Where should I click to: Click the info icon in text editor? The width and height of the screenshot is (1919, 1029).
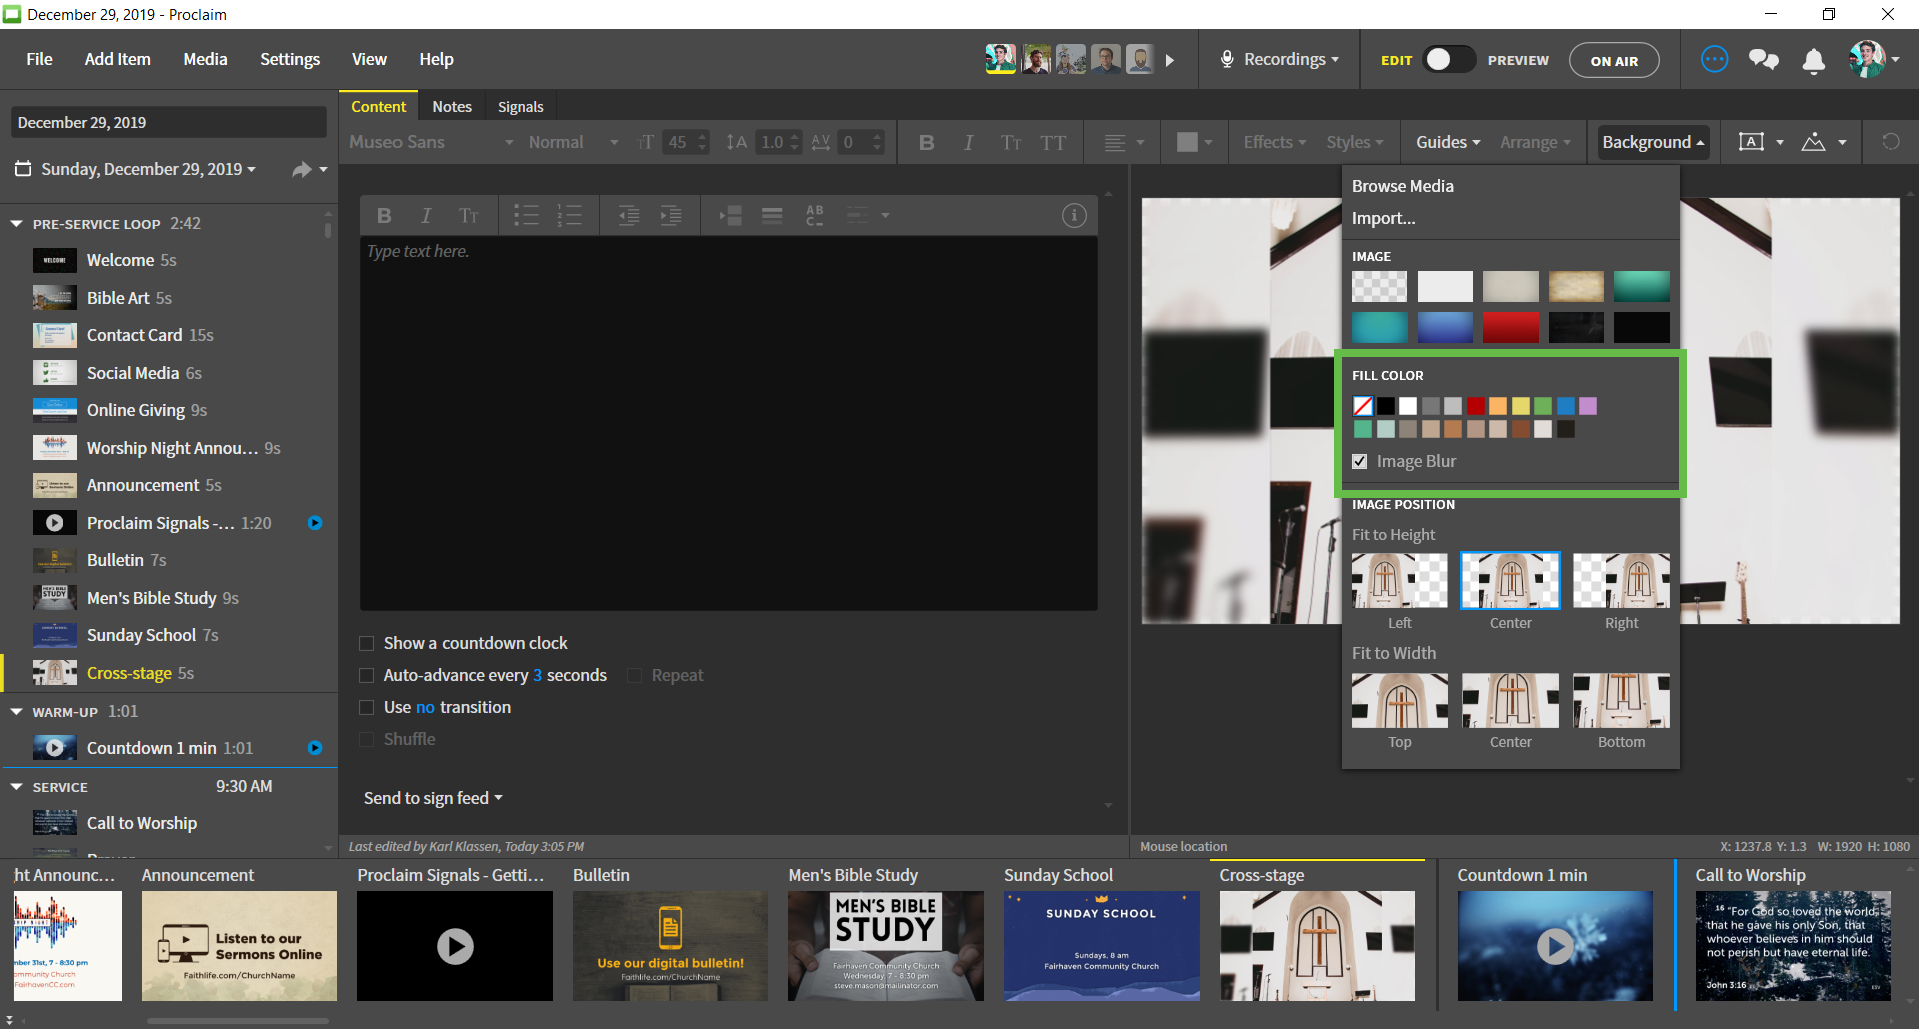pos(1074,215)
